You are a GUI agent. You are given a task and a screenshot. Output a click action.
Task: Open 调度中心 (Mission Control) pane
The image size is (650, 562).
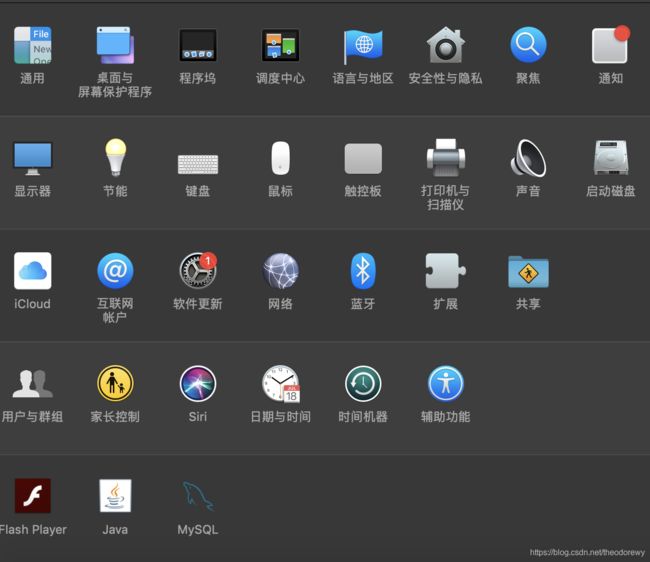(280, 45)
